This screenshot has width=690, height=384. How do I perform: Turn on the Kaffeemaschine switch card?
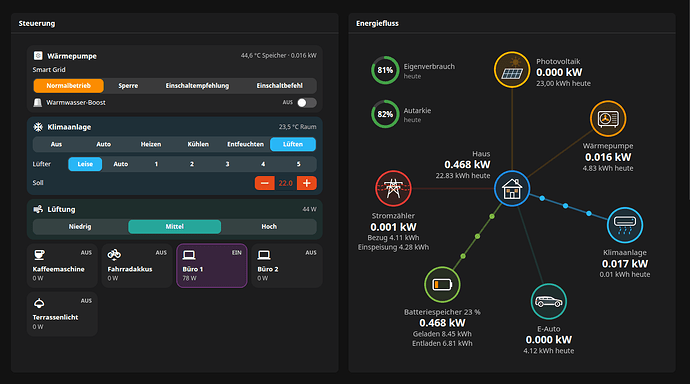(62, 266)
